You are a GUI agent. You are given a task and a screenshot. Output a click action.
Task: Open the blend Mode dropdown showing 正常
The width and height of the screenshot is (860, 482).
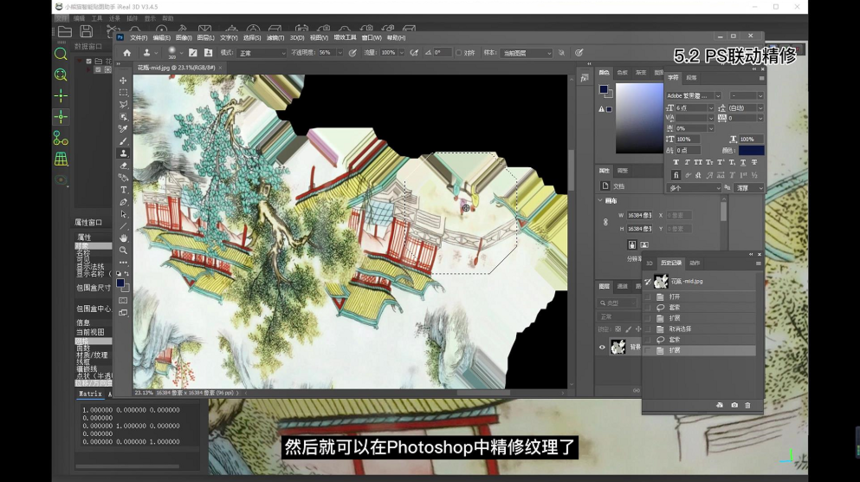click(262, 53)
